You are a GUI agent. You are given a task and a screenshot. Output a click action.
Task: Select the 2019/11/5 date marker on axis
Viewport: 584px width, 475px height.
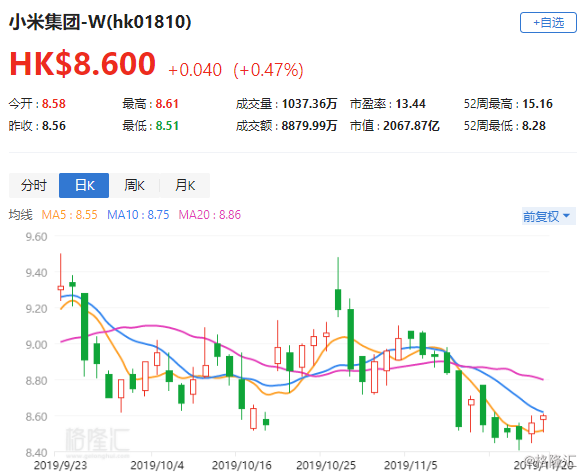[410, 465]
